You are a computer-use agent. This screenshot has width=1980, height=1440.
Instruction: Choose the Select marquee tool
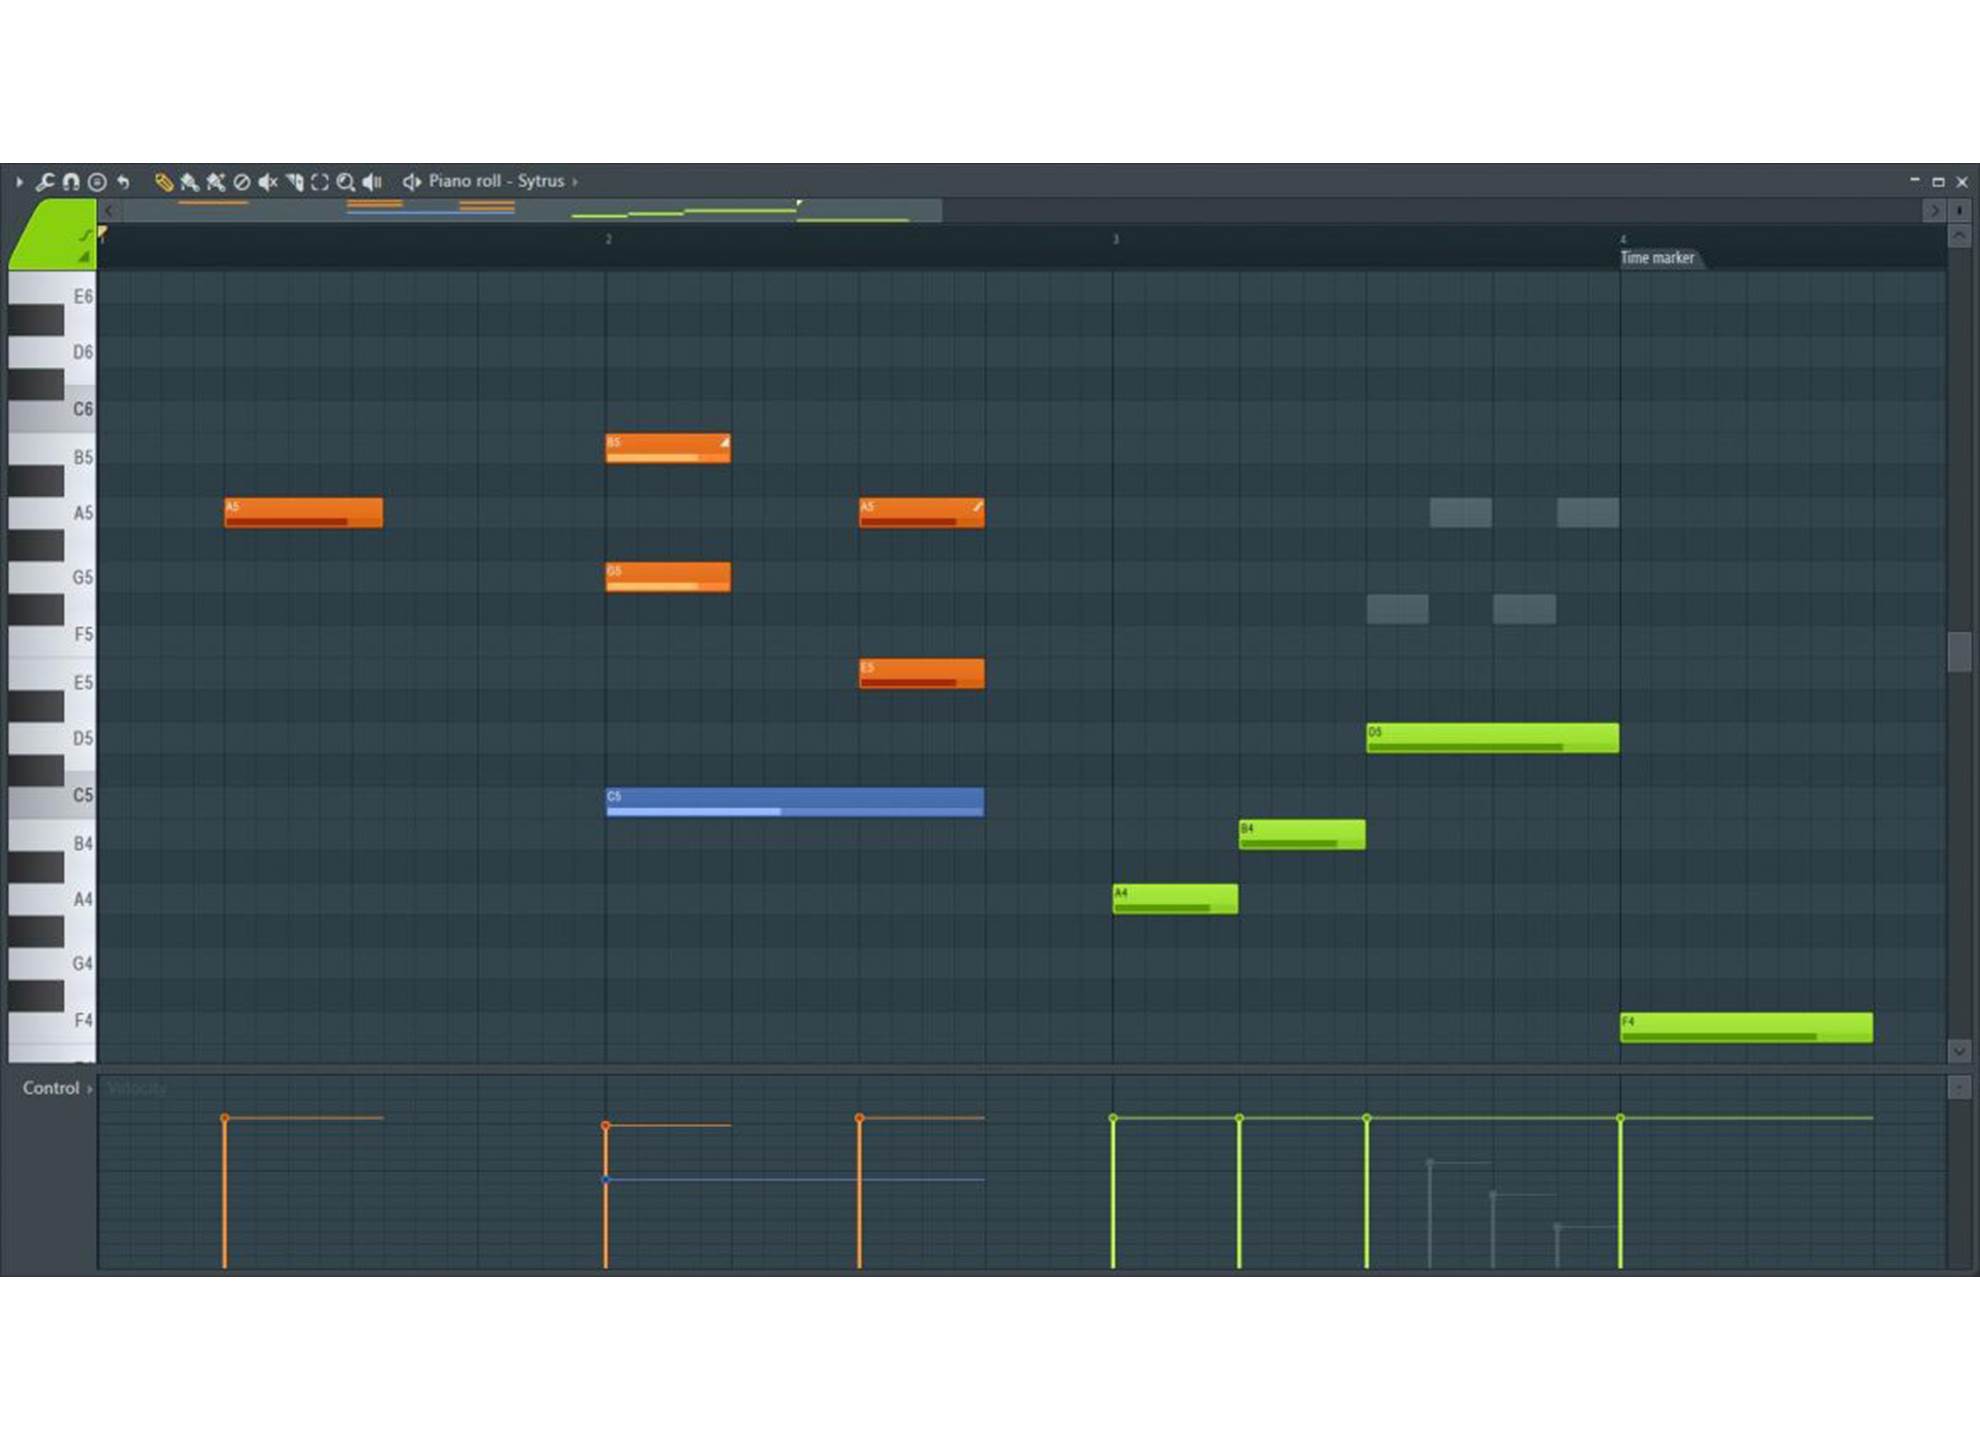point(320,182)
